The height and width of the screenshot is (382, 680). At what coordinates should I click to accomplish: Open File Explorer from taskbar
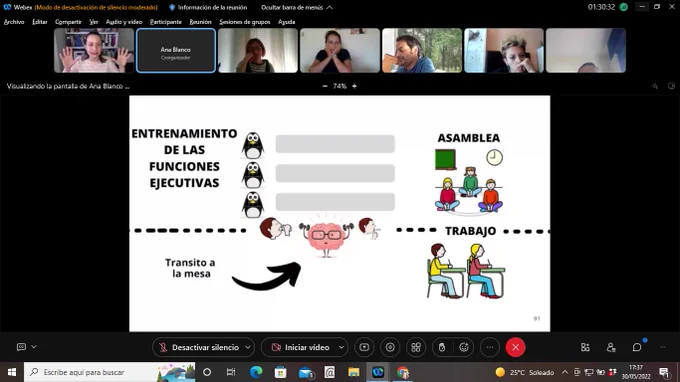pos(354,372)
